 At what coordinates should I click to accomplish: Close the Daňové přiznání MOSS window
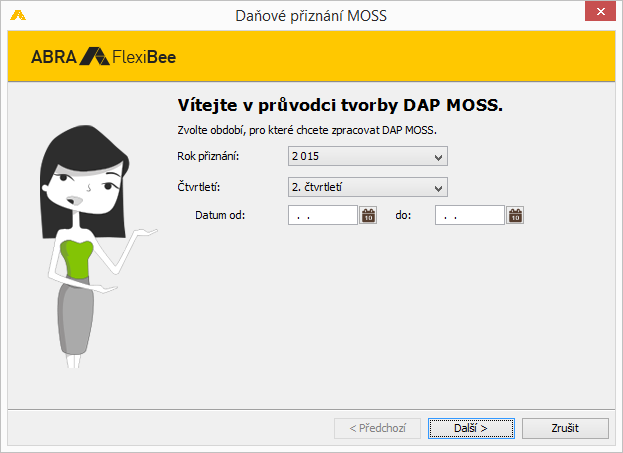click(600, 12)
